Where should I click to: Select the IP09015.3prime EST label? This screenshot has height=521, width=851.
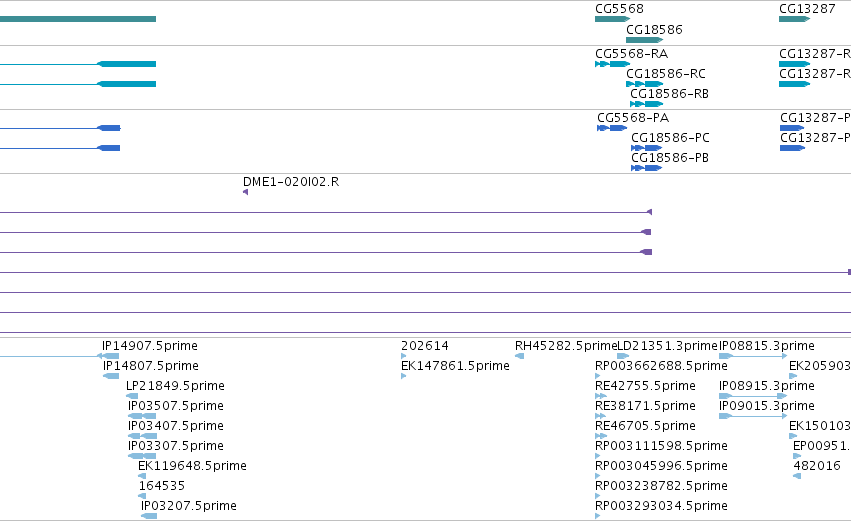[x=767, y=406]
